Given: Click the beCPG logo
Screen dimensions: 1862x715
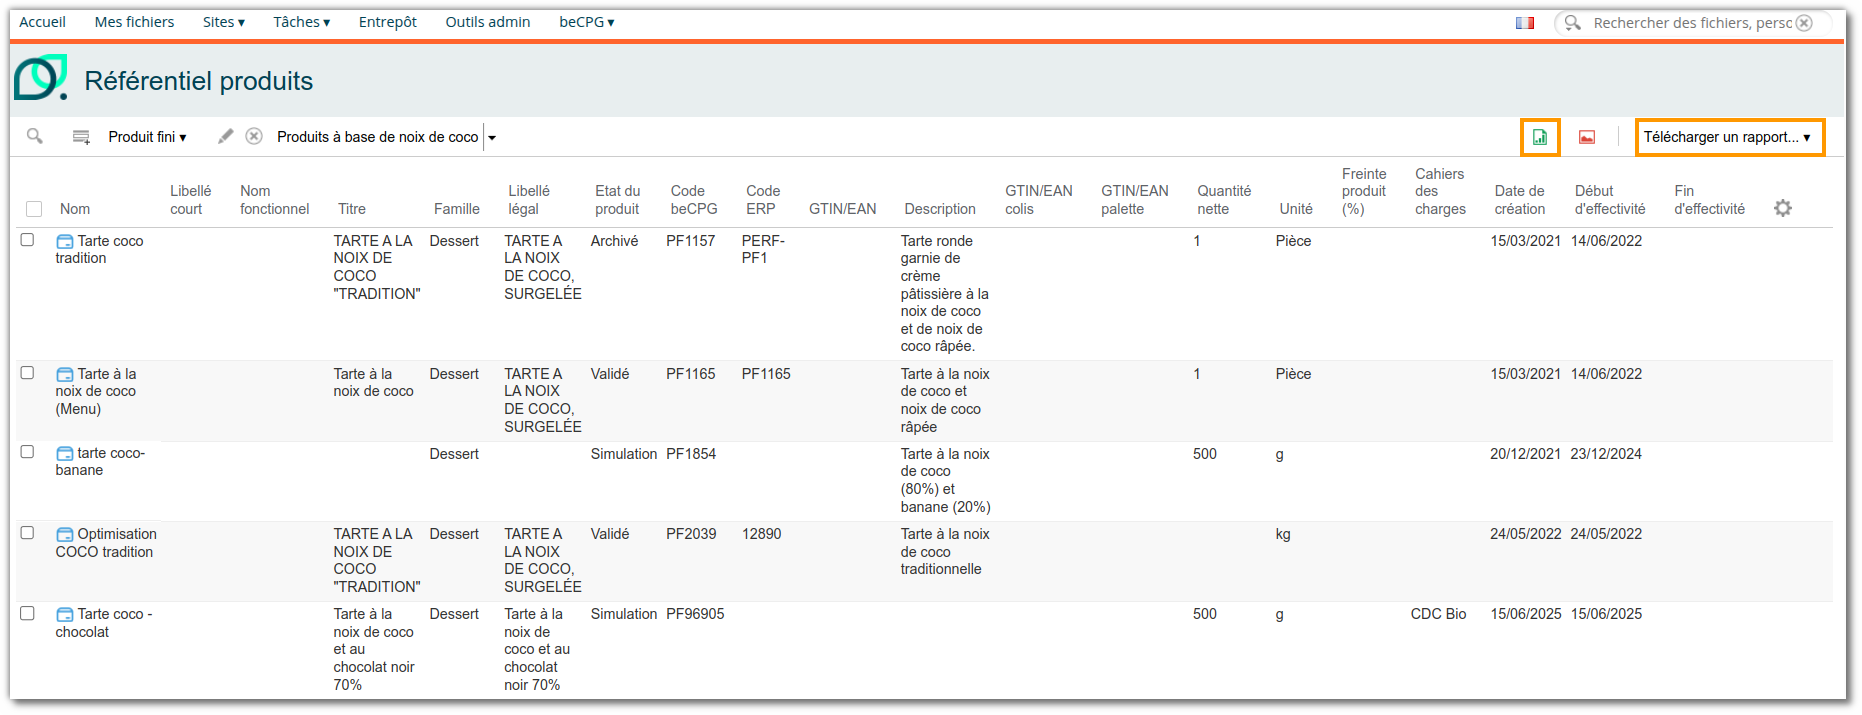Looking at the screenshot, I should pos(41,77).
